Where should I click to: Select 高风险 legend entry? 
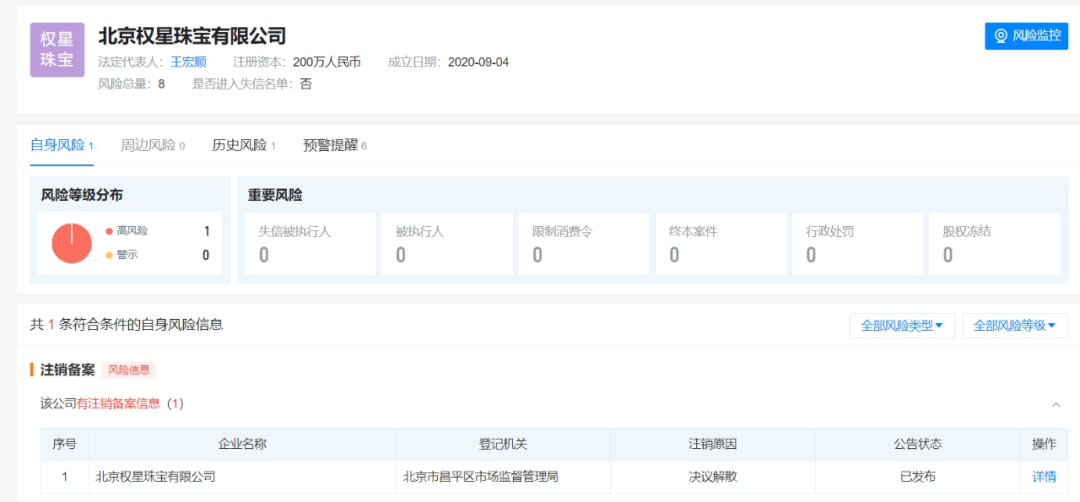131,231
